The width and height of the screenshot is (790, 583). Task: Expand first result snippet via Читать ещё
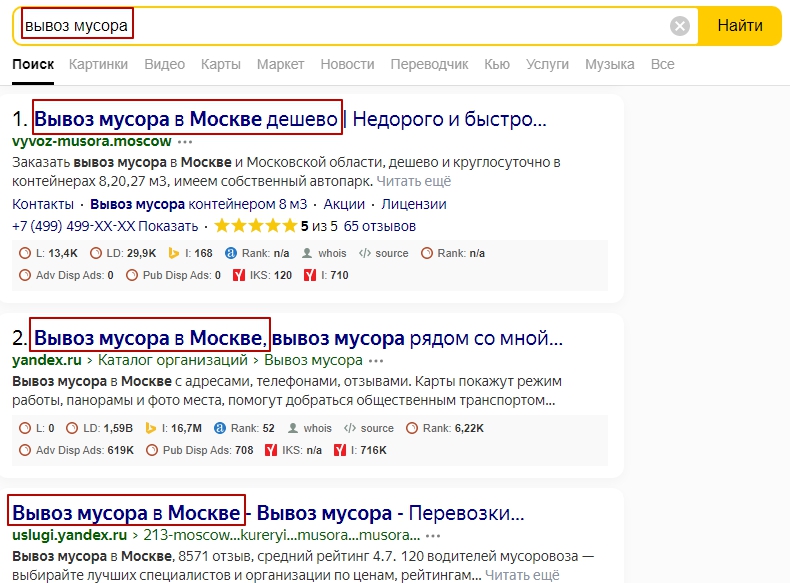click(414, 181)
